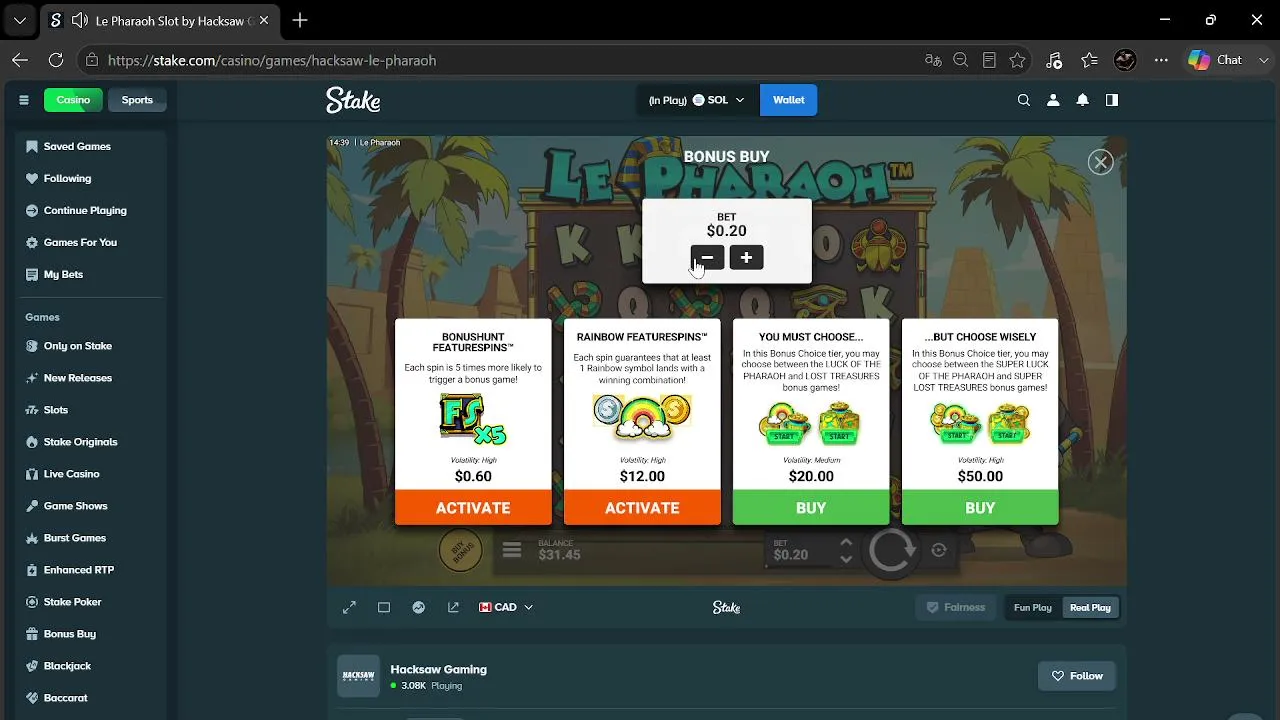
Task: Open Continue Playing
Action: [90, 210]
